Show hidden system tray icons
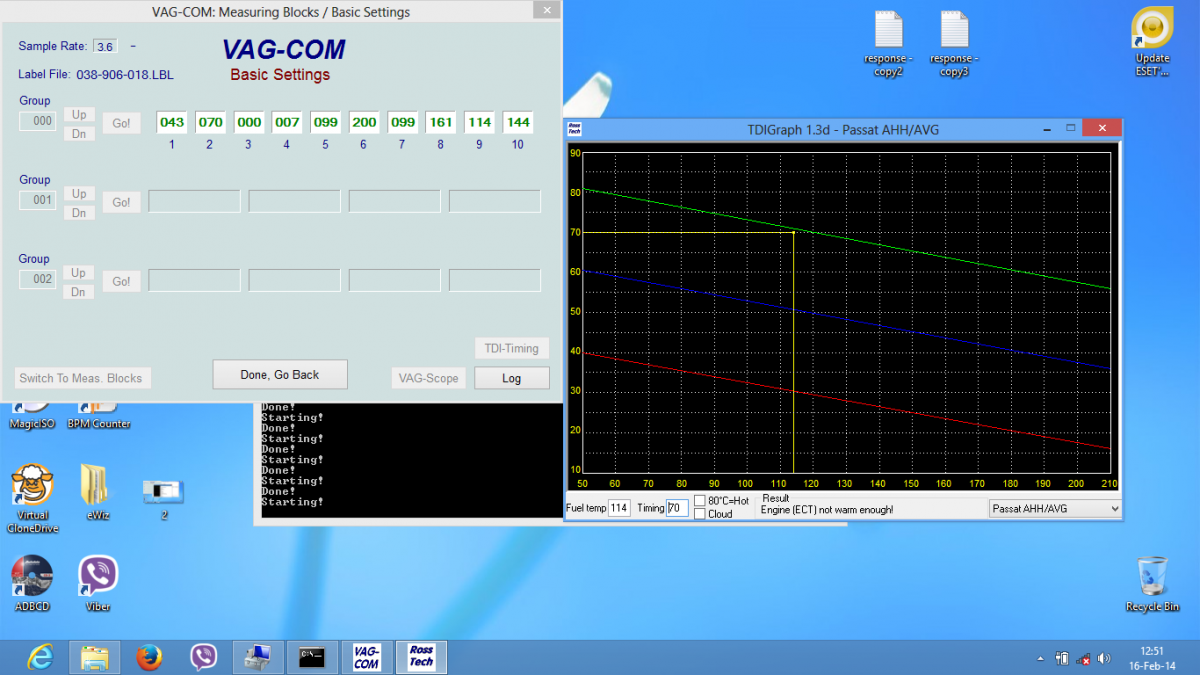The image size is (1200, 675). pyautogui.click(x=1041, y=658)
